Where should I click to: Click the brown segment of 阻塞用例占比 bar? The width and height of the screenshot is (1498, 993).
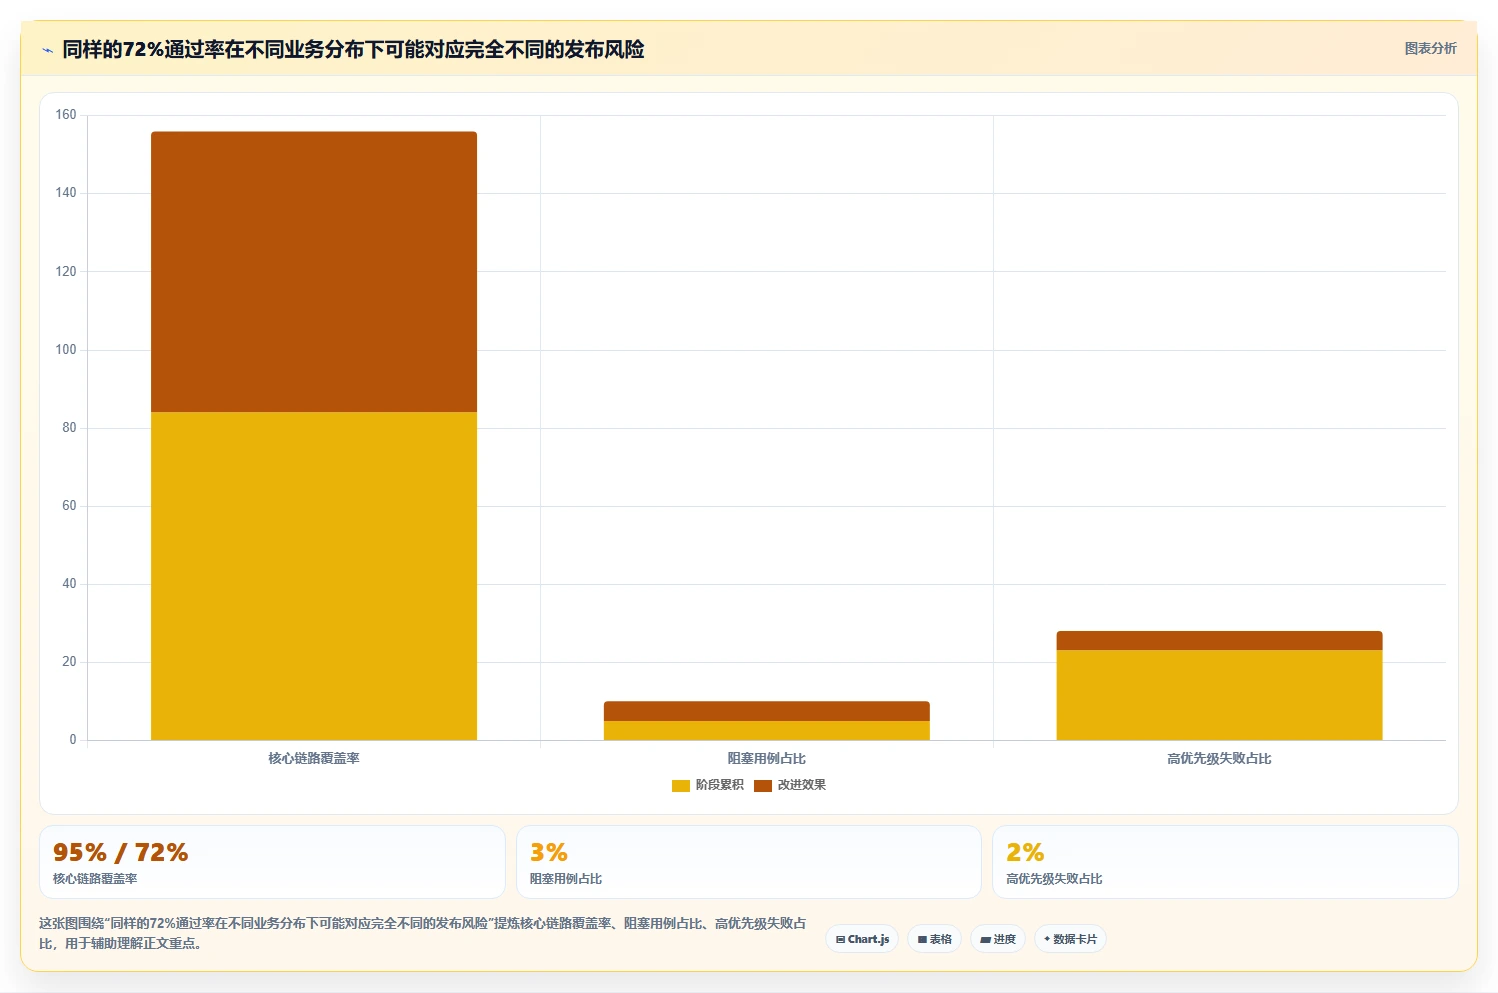pyautogui.click(x=767, y=711)
